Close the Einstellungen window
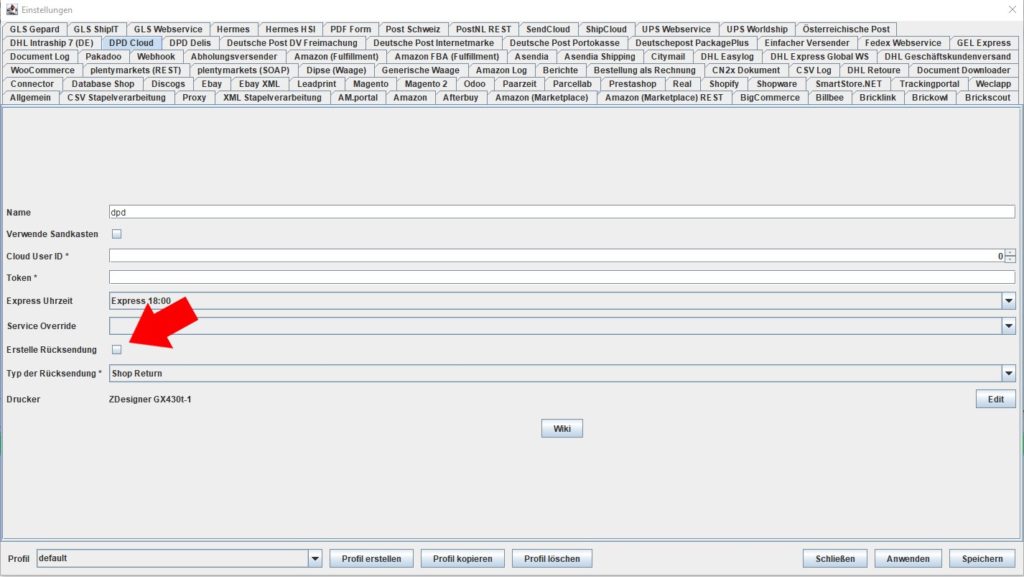The width and height of the screenshot is (1024, 577). click(1012, 9)
